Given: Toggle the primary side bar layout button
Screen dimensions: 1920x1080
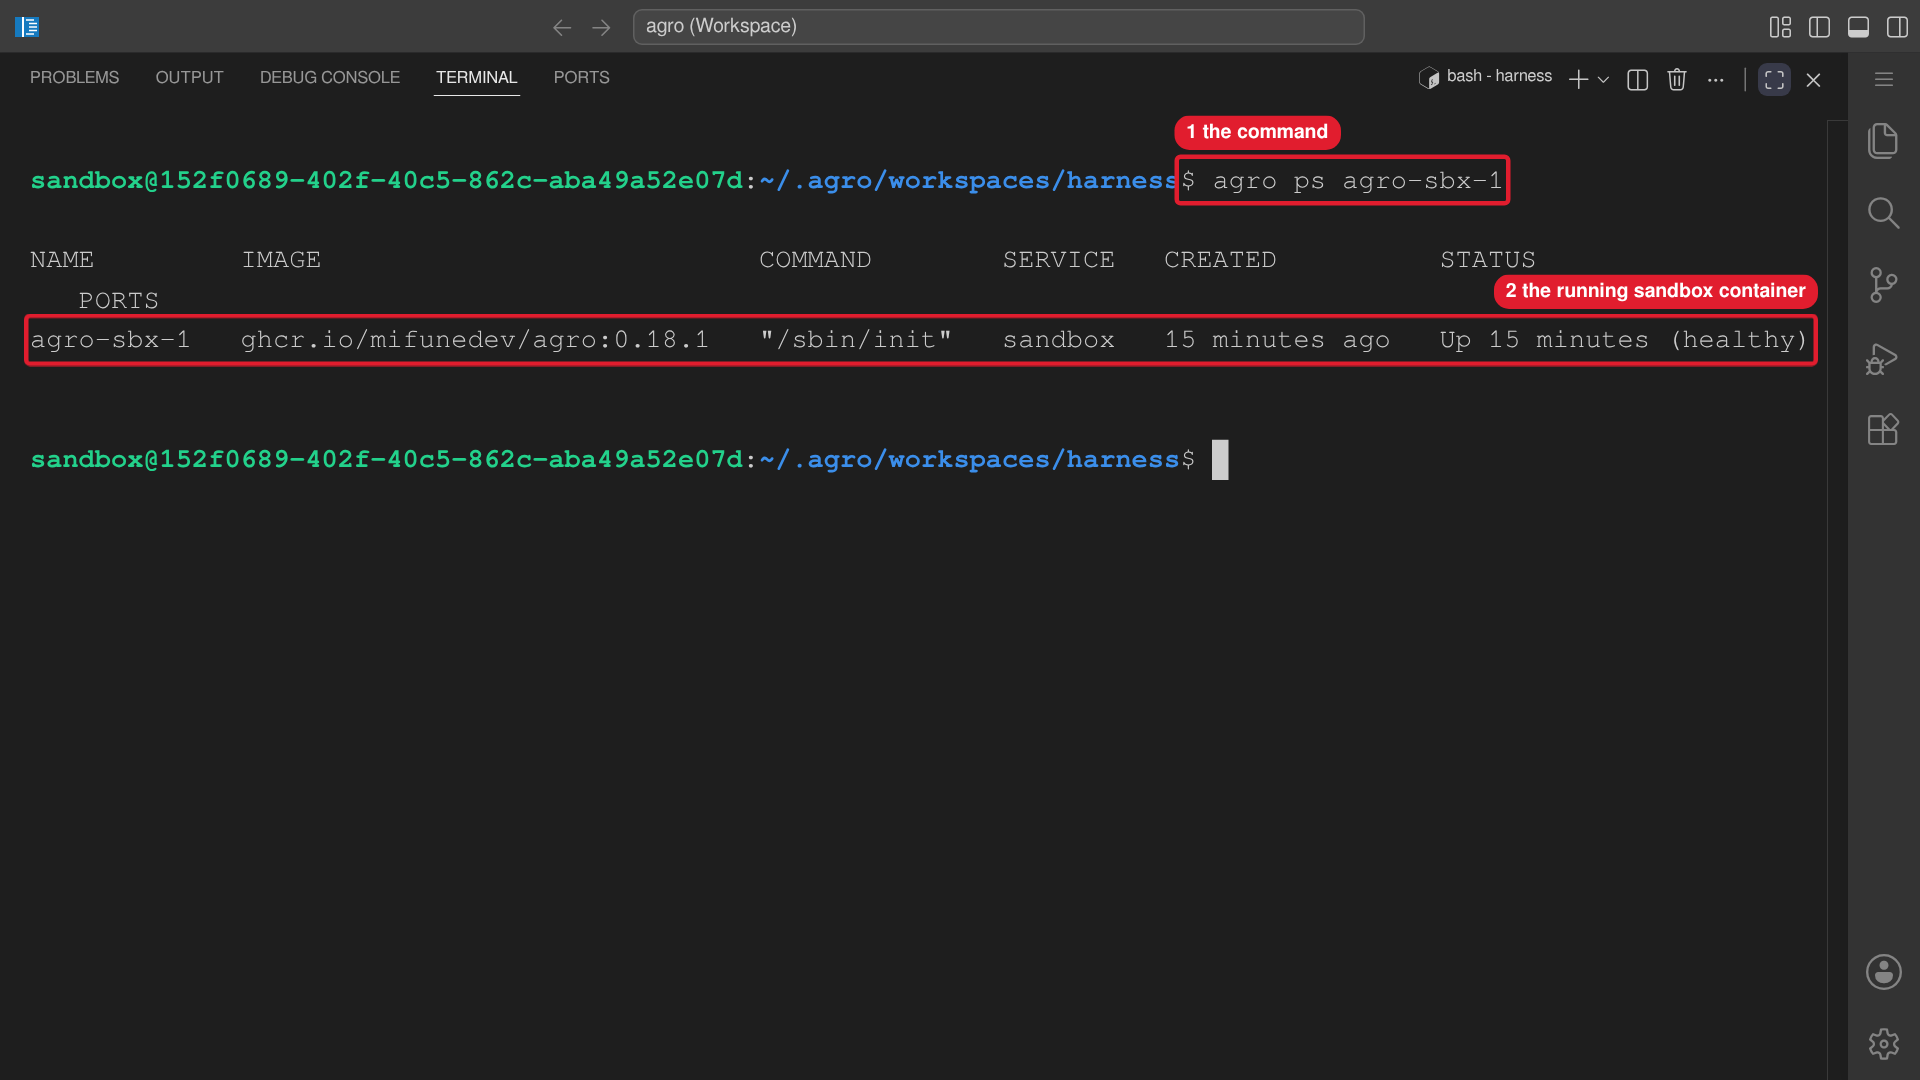Looking at the screenshot, I should pyautogui.click(x=1819, y=27).
